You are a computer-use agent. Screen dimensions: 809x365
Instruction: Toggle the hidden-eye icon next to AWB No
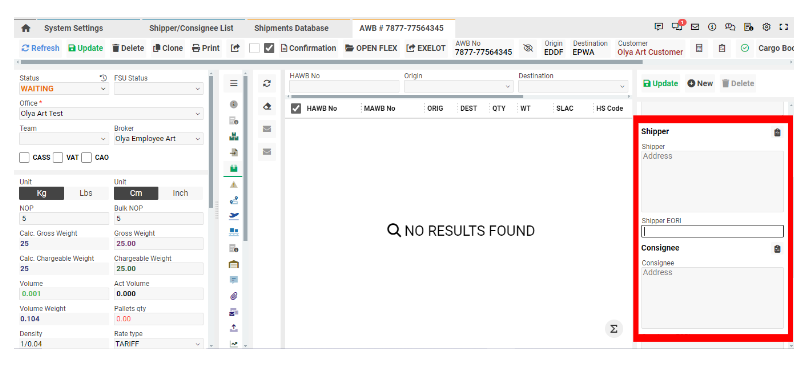point(527,48)
